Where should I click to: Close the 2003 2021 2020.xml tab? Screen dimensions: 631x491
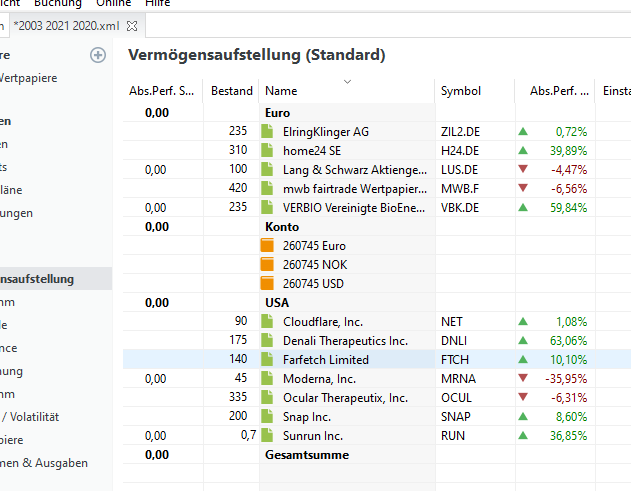click(132, 26)
